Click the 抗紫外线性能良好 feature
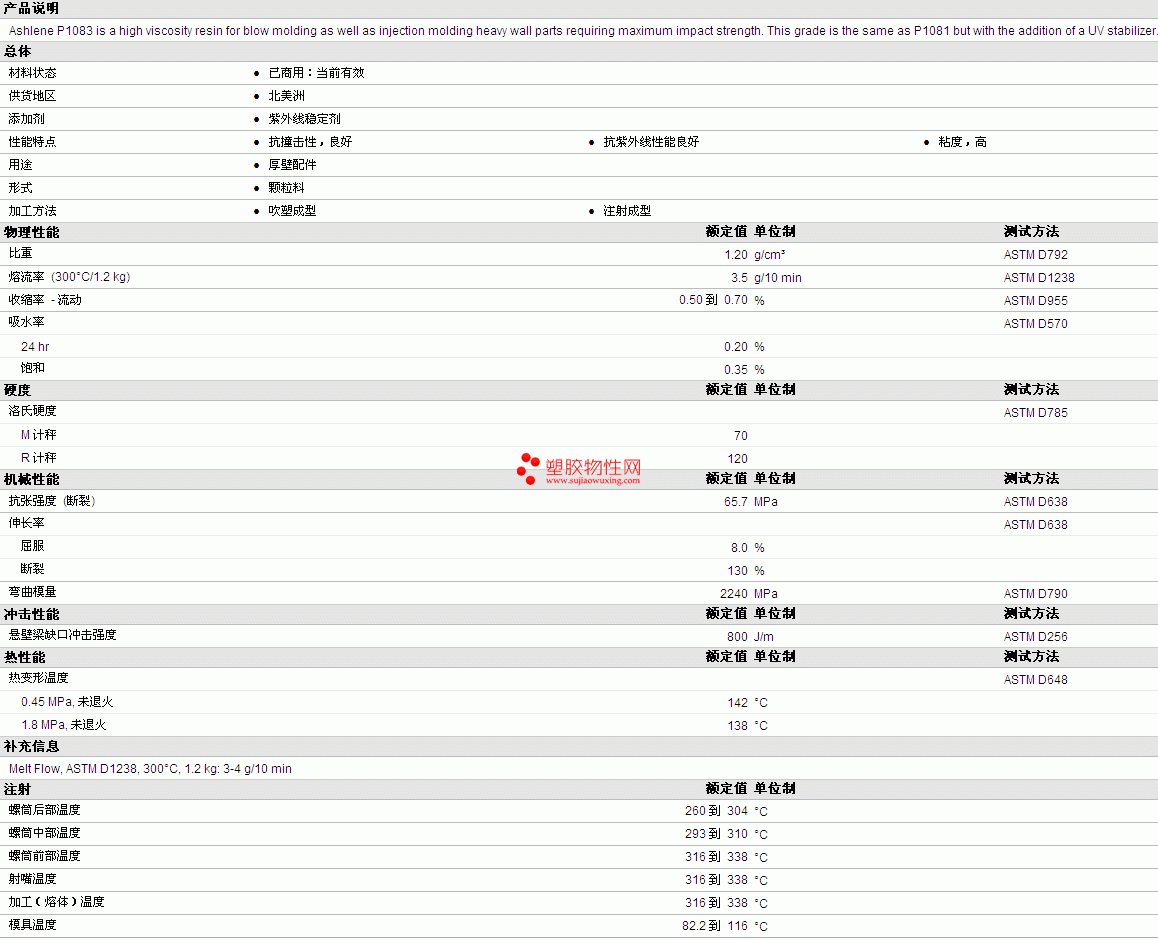Screen dimensions: 1158x940 651,142
